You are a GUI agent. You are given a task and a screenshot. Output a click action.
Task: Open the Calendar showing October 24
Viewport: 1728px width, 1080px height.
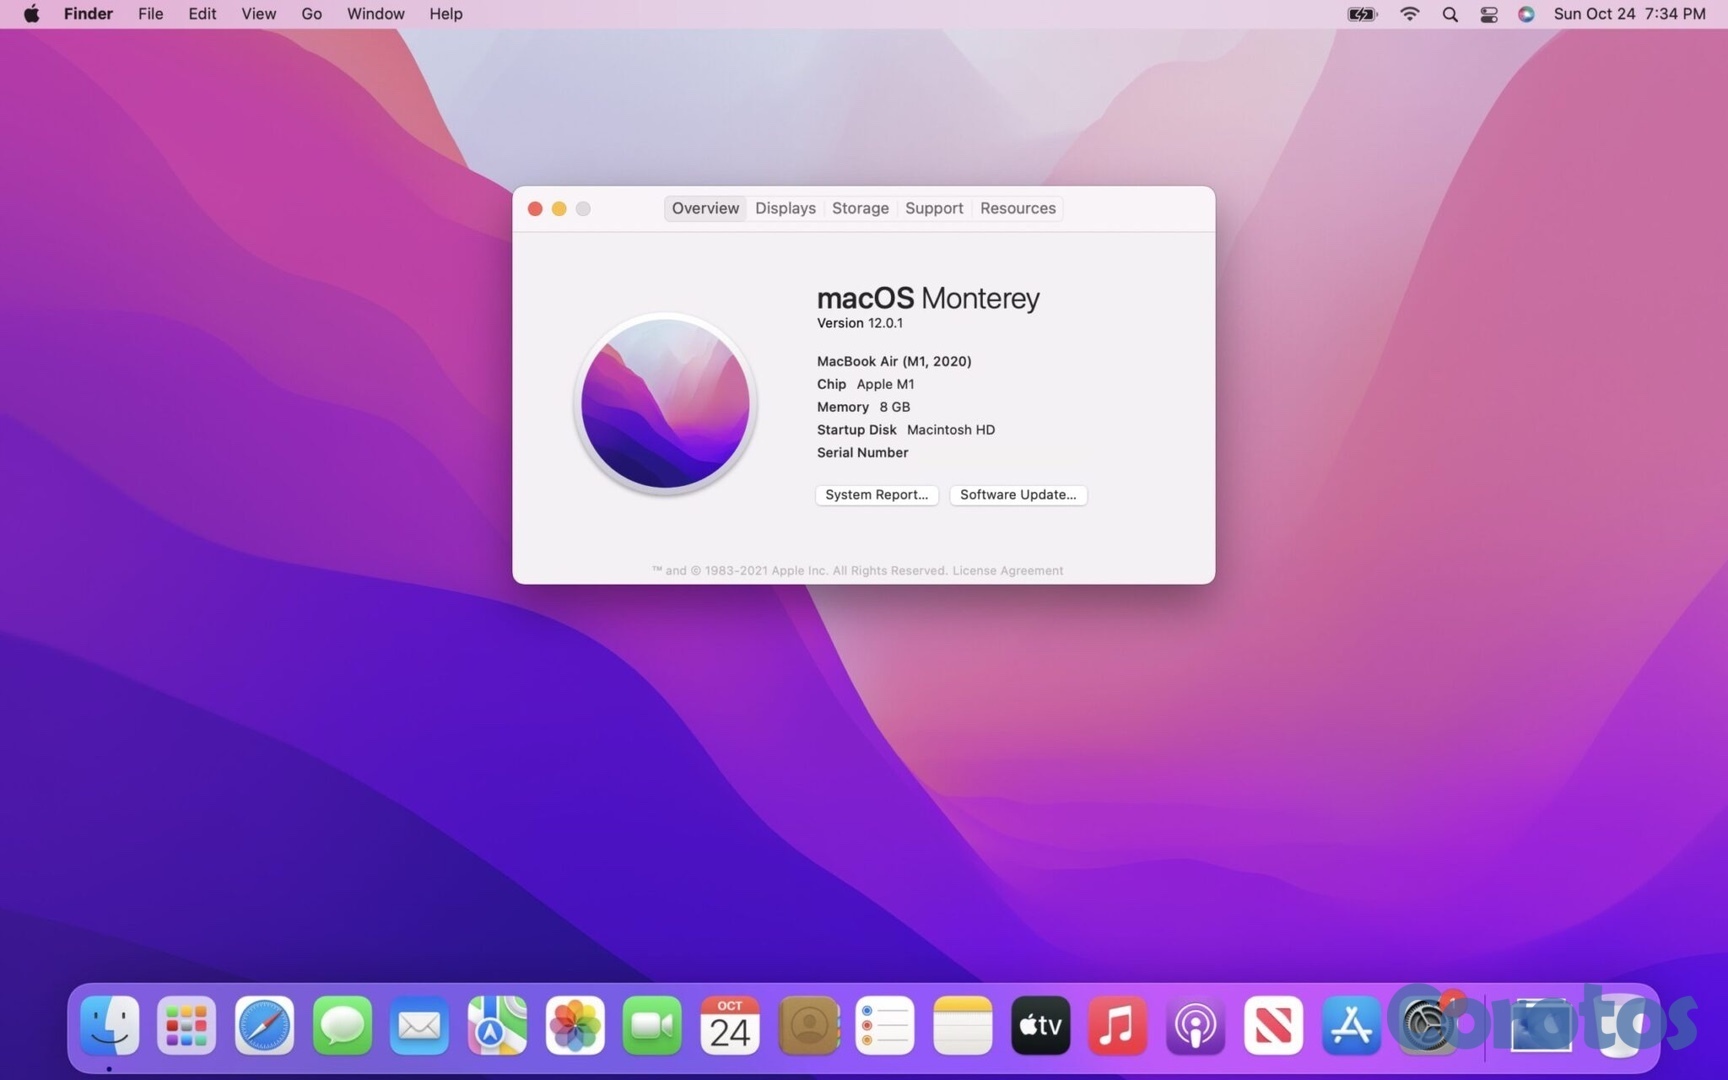(730, 1025)
